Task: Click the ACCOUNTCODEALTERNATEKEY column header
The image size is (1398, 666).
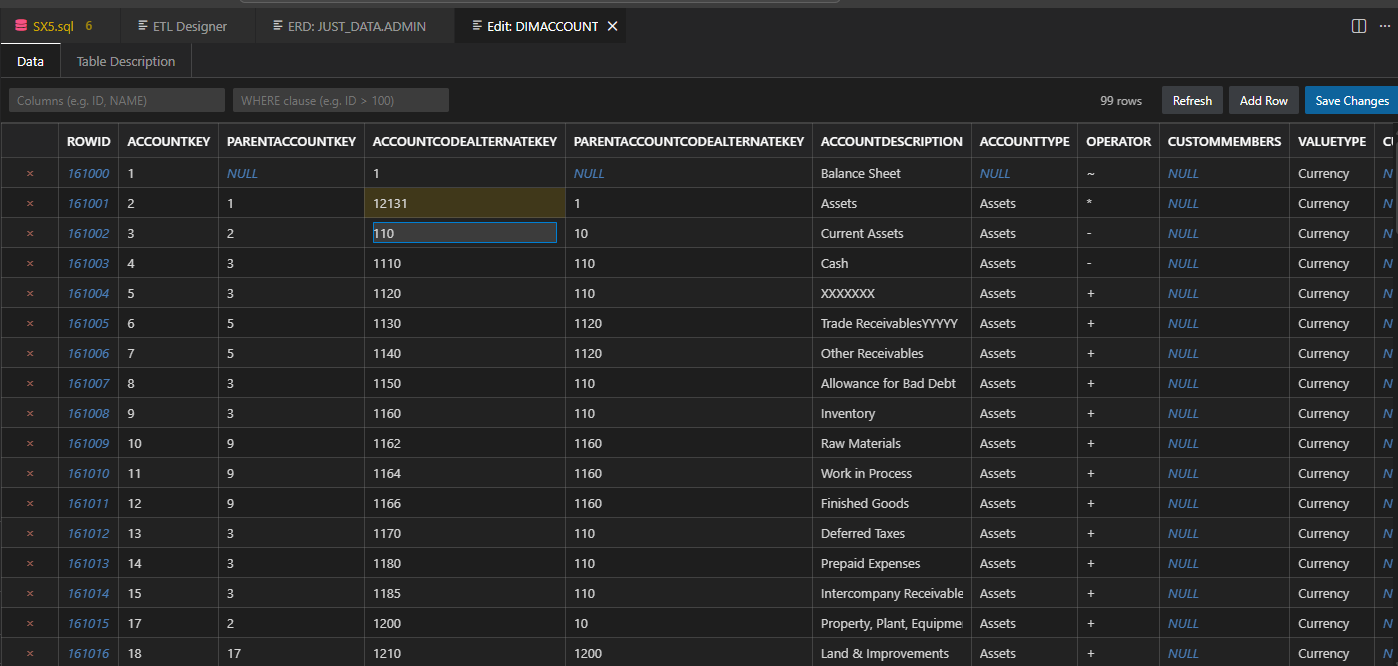Action: pos(465,141)
